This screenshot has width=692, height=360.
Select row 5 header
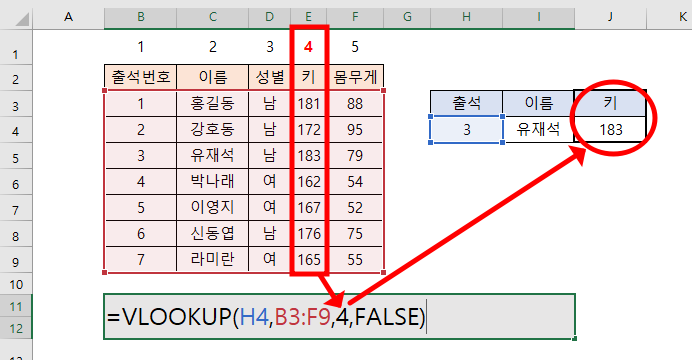click(16, 156)
